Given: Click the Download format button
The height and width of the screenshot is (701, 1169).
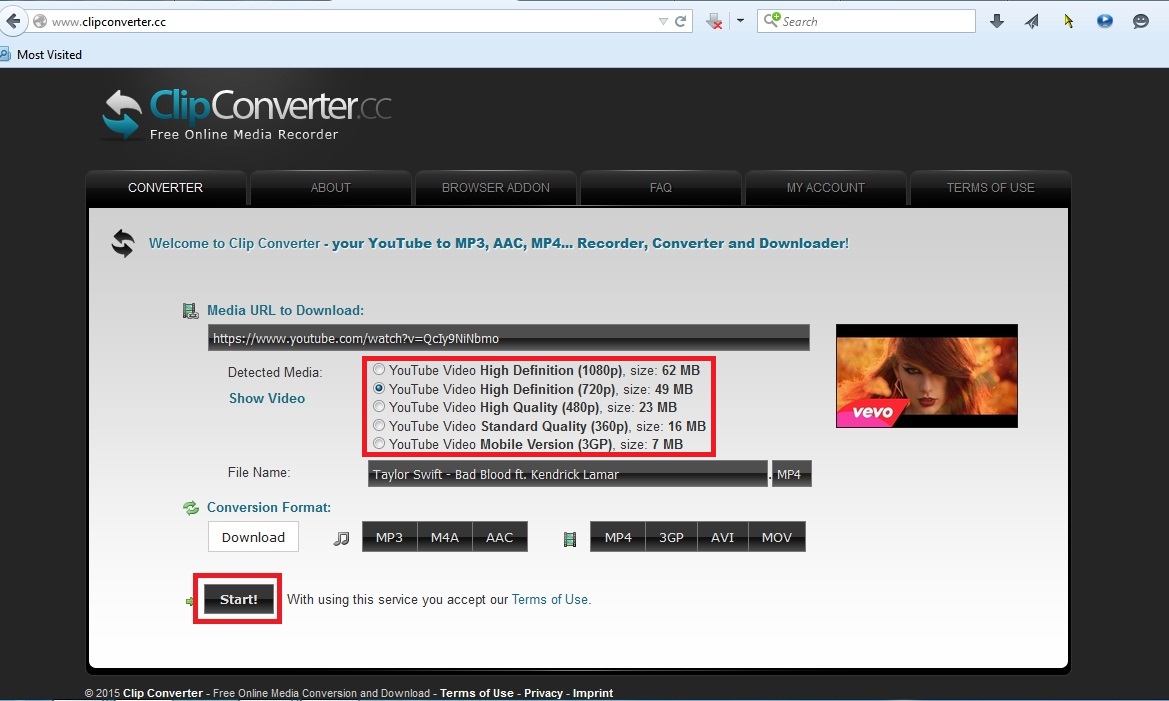Looking at the screenshot, I should (253, 537).
